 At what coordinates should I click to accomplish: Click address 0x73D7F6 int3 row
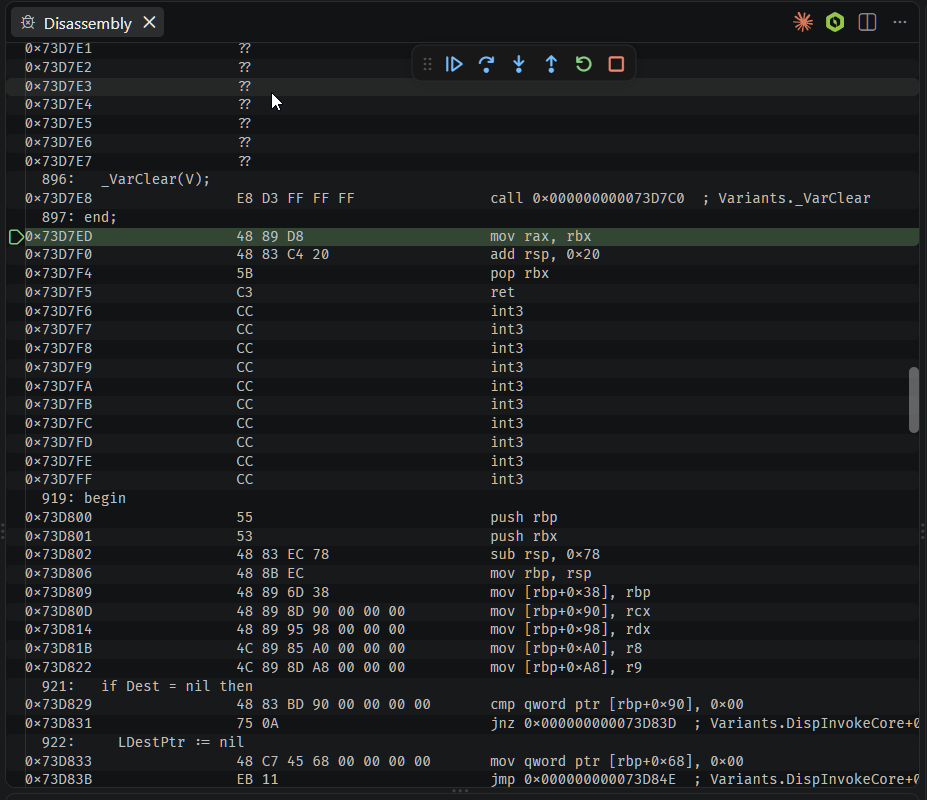462,312
